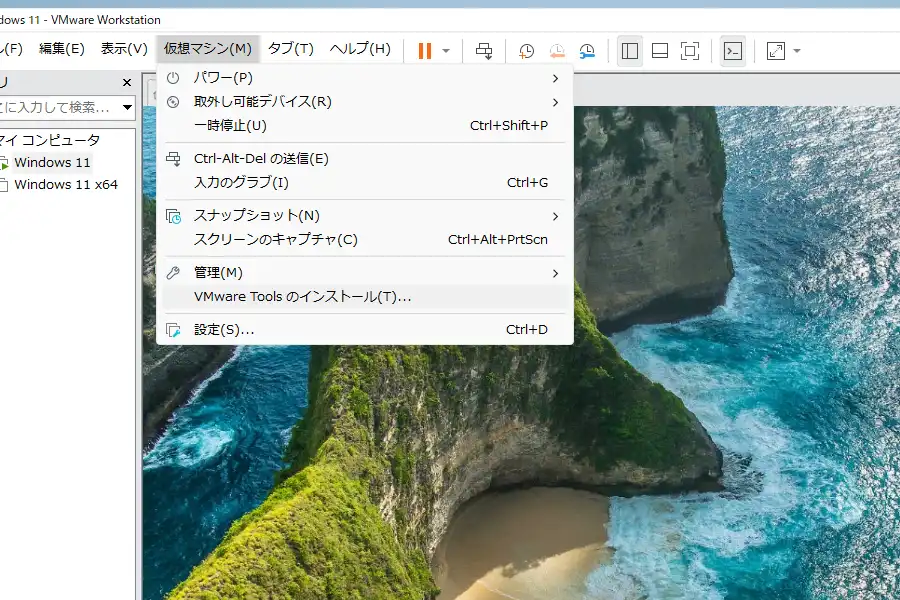Click arrow chevron on スナップショット(N) row

[x=555, y=216]
